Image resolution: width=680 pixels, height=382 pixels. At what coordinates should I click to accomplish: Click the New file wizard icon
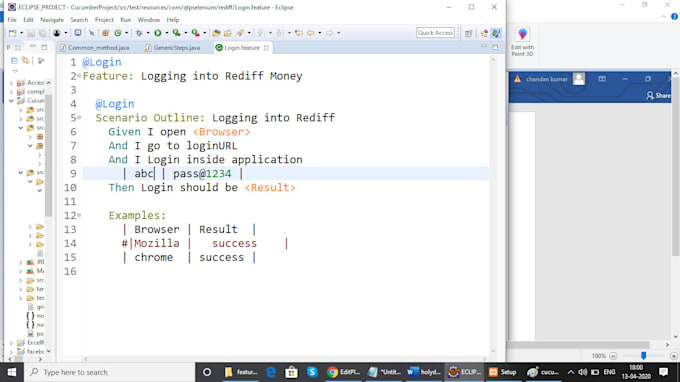[12, 33]
